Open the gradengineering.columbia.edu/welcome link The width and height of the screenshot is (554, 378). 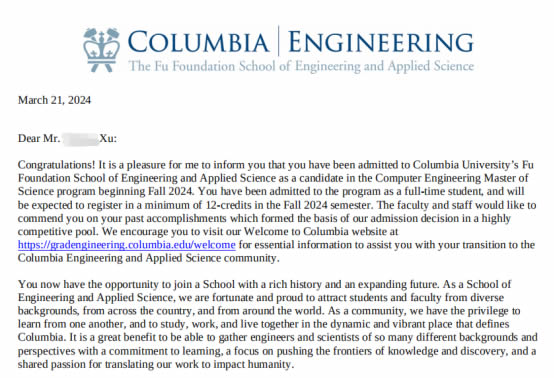[x=126, y=245]
